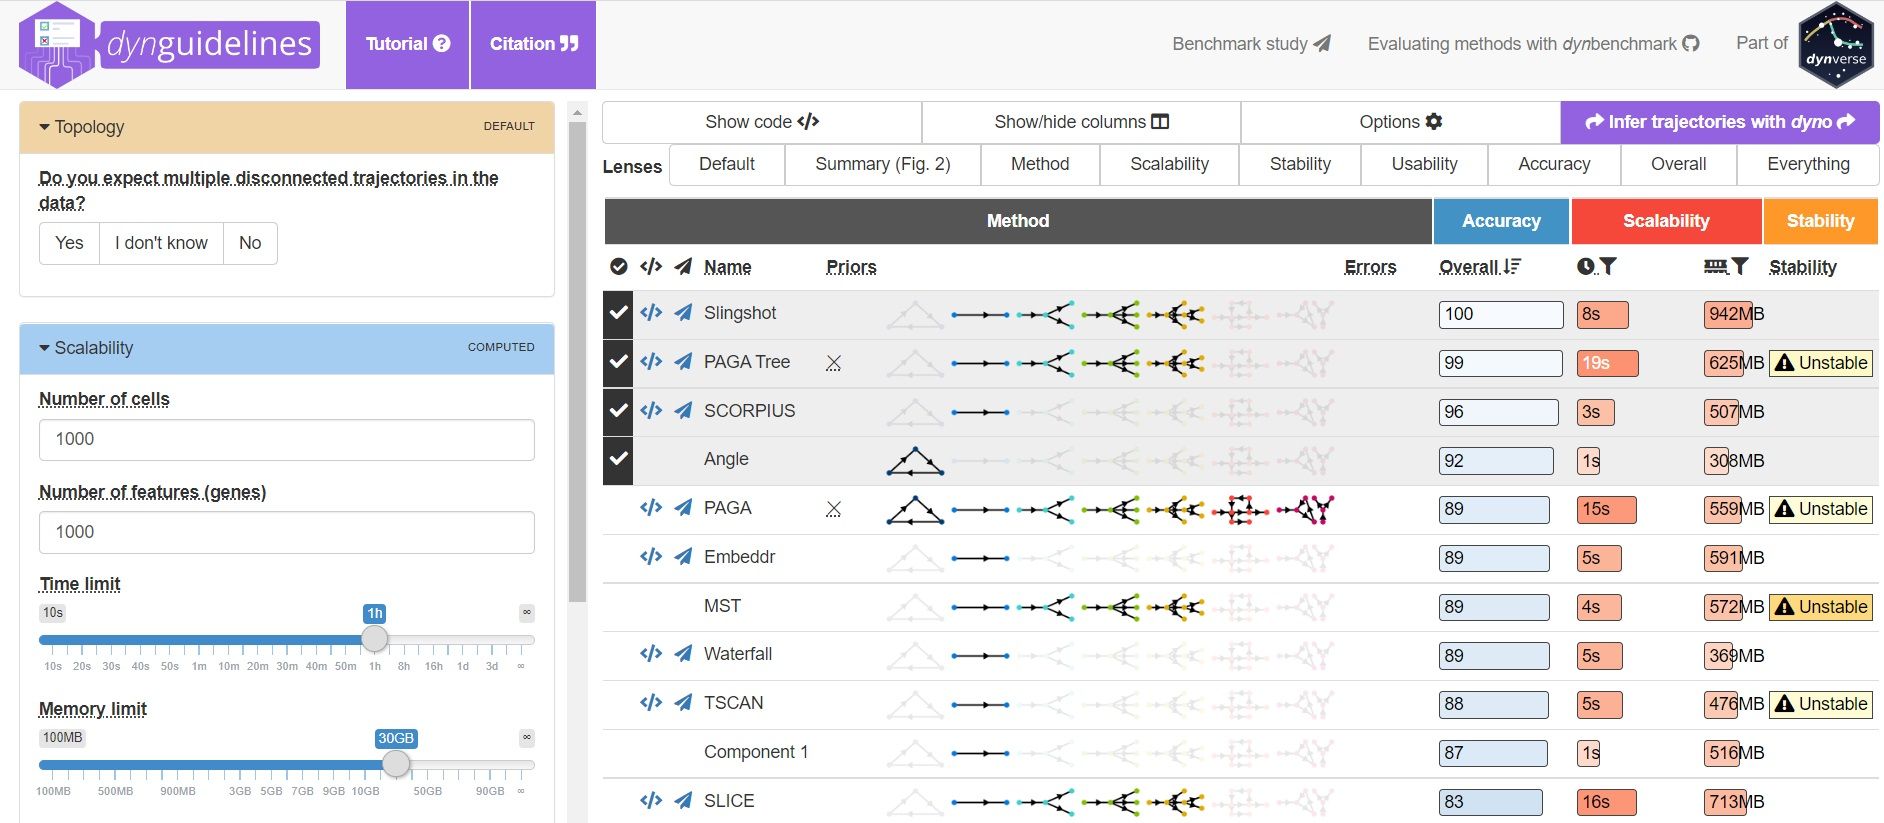Collapse the Topology panel

pos(287,127)
